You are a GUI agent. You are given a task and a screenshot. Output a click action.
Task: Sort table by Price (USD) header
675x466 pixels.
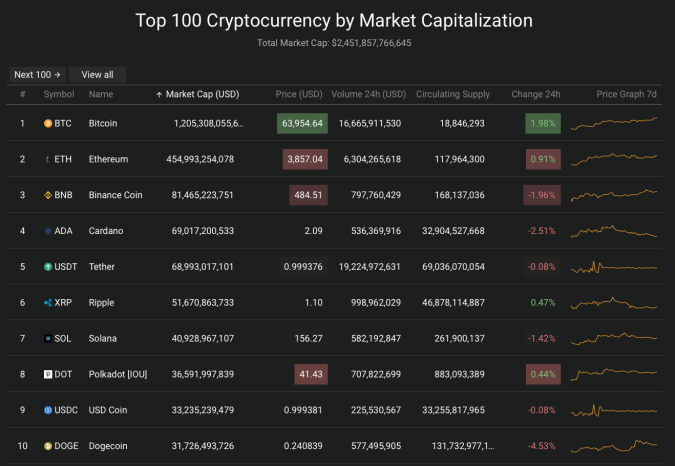pos(299,94)
